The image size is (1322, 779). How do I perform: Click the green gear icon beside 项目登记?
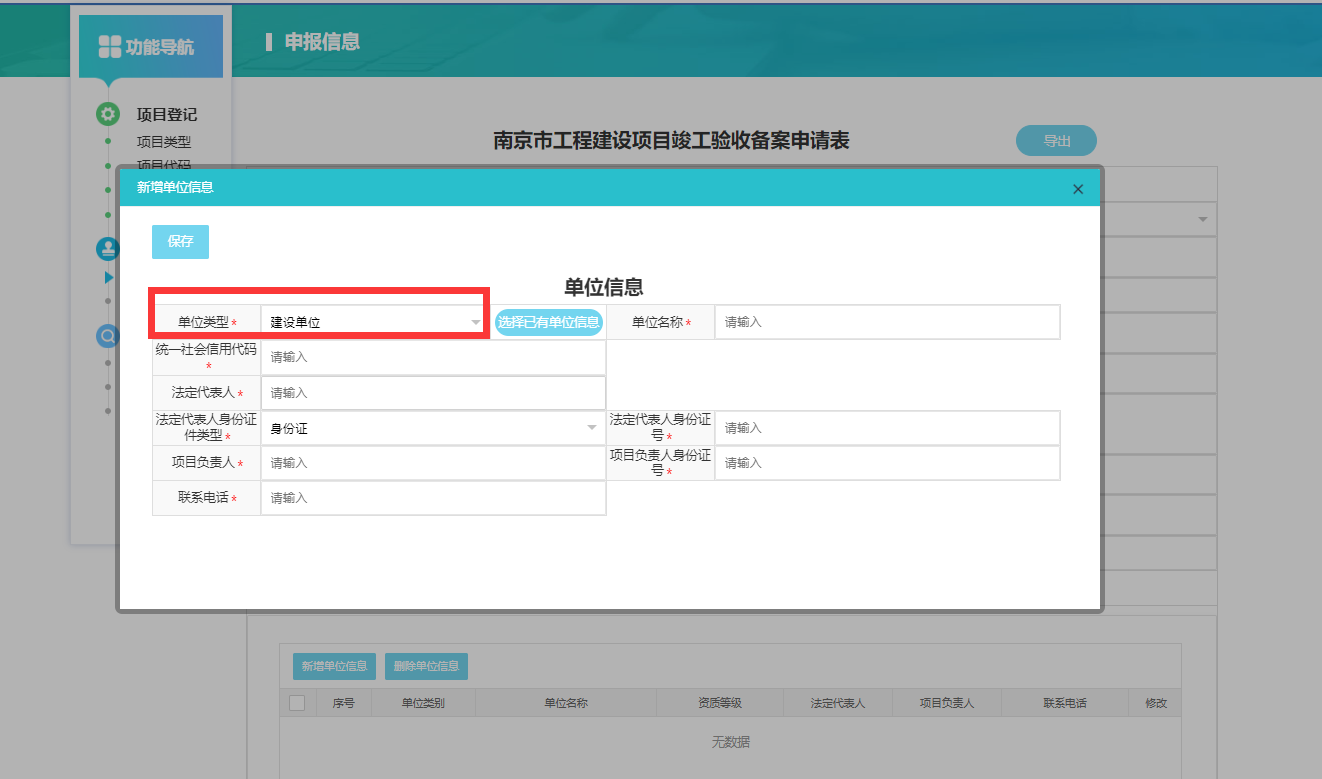[x=108, y=114]
